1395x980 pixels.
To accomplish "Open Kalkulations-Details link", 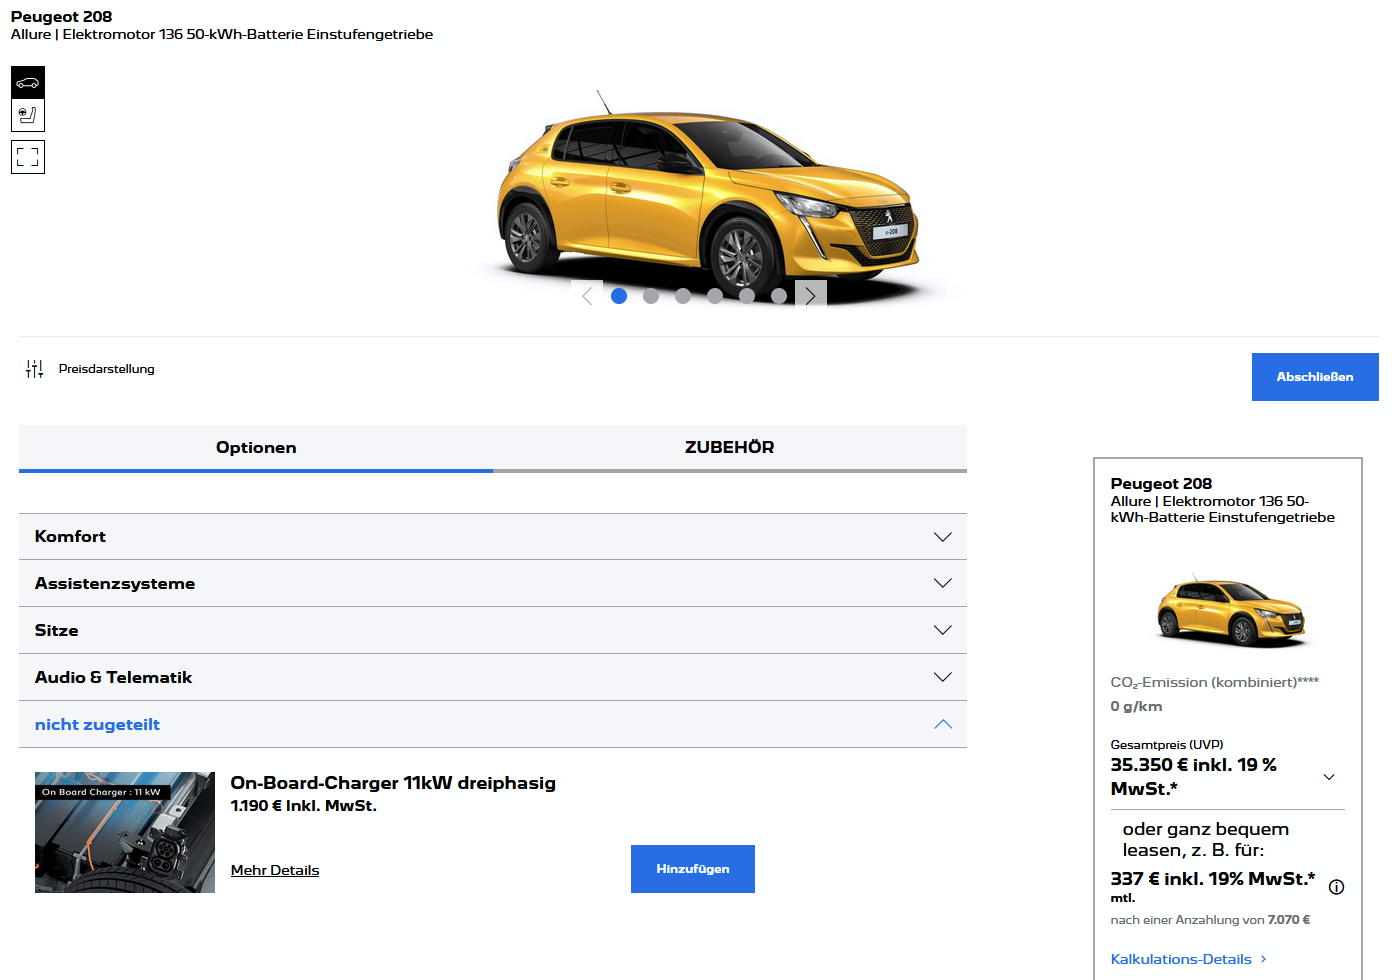I will [x=1189, y=959].
